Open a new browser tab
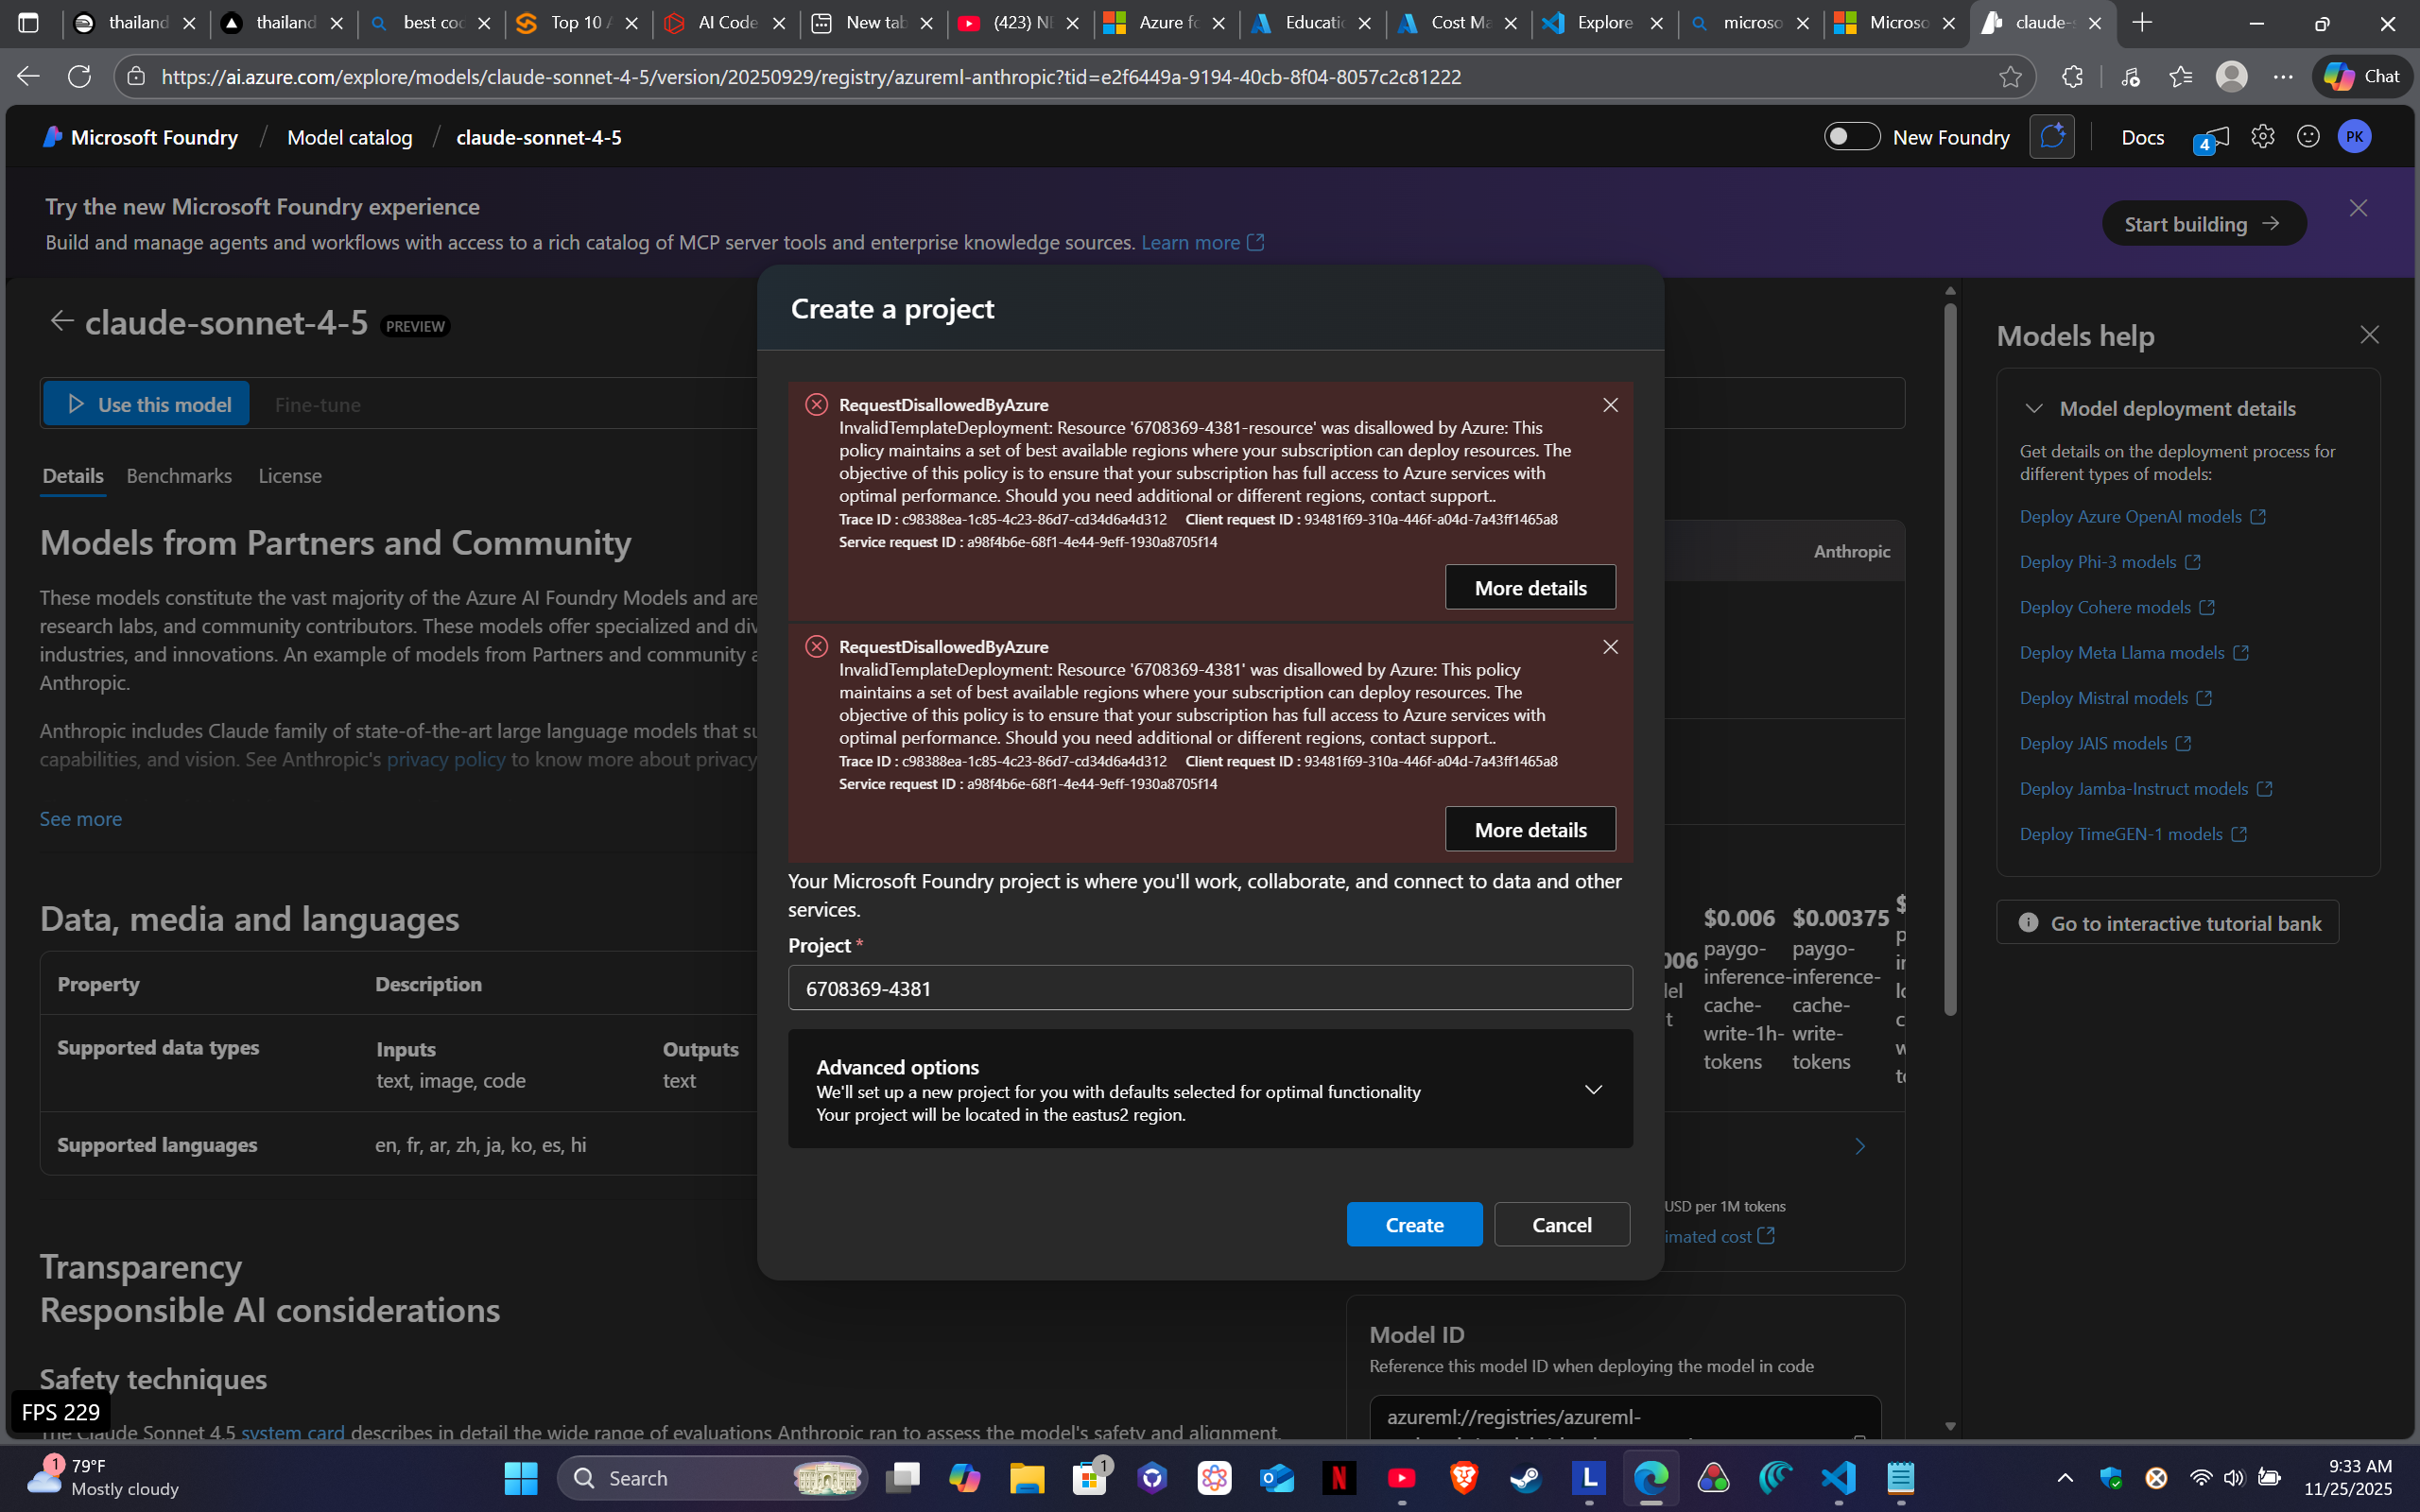 click(2142, 22)
